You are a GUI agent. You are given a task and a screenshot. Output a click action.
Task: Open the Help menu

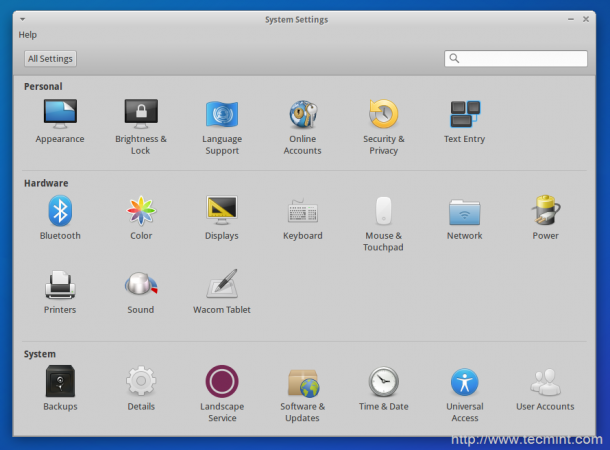[x=27, y=35]
